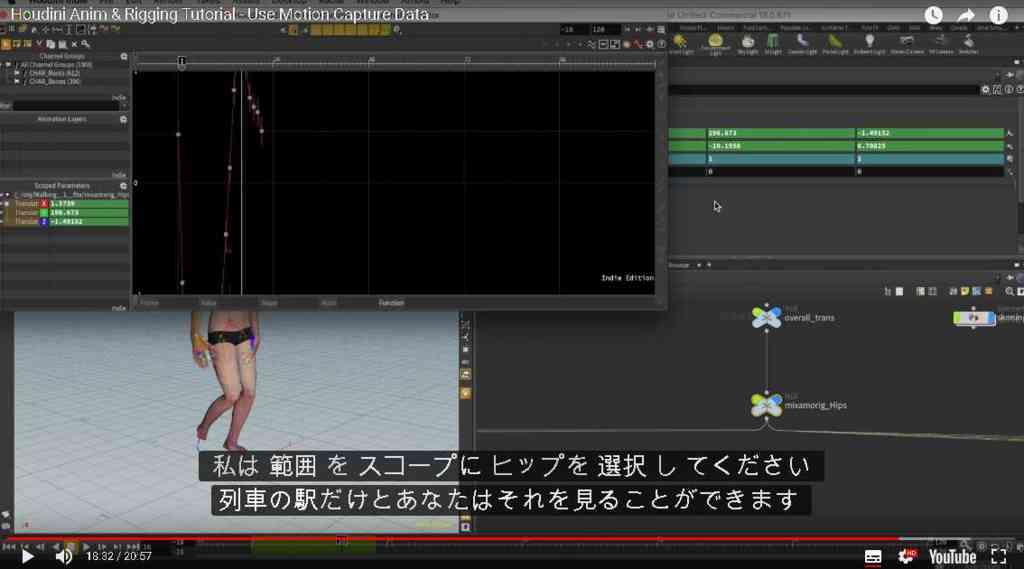The height and width of the screenshot is (569, 1024).
Task: Select the skinning node in network
Action: tap(974, 317)
